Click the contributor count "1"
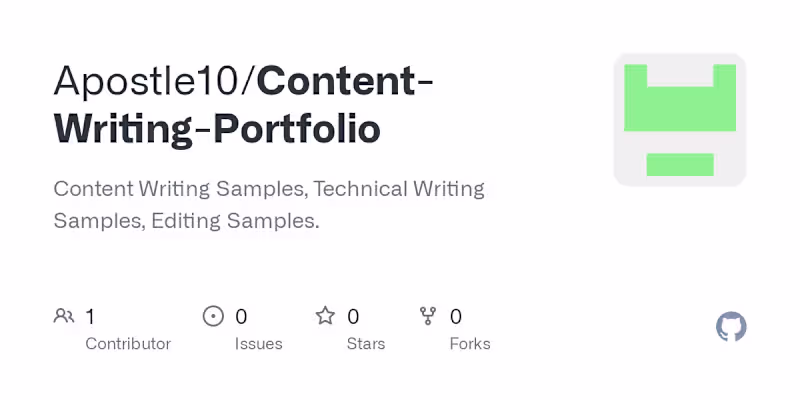800x400 pixels. [90, 317]
